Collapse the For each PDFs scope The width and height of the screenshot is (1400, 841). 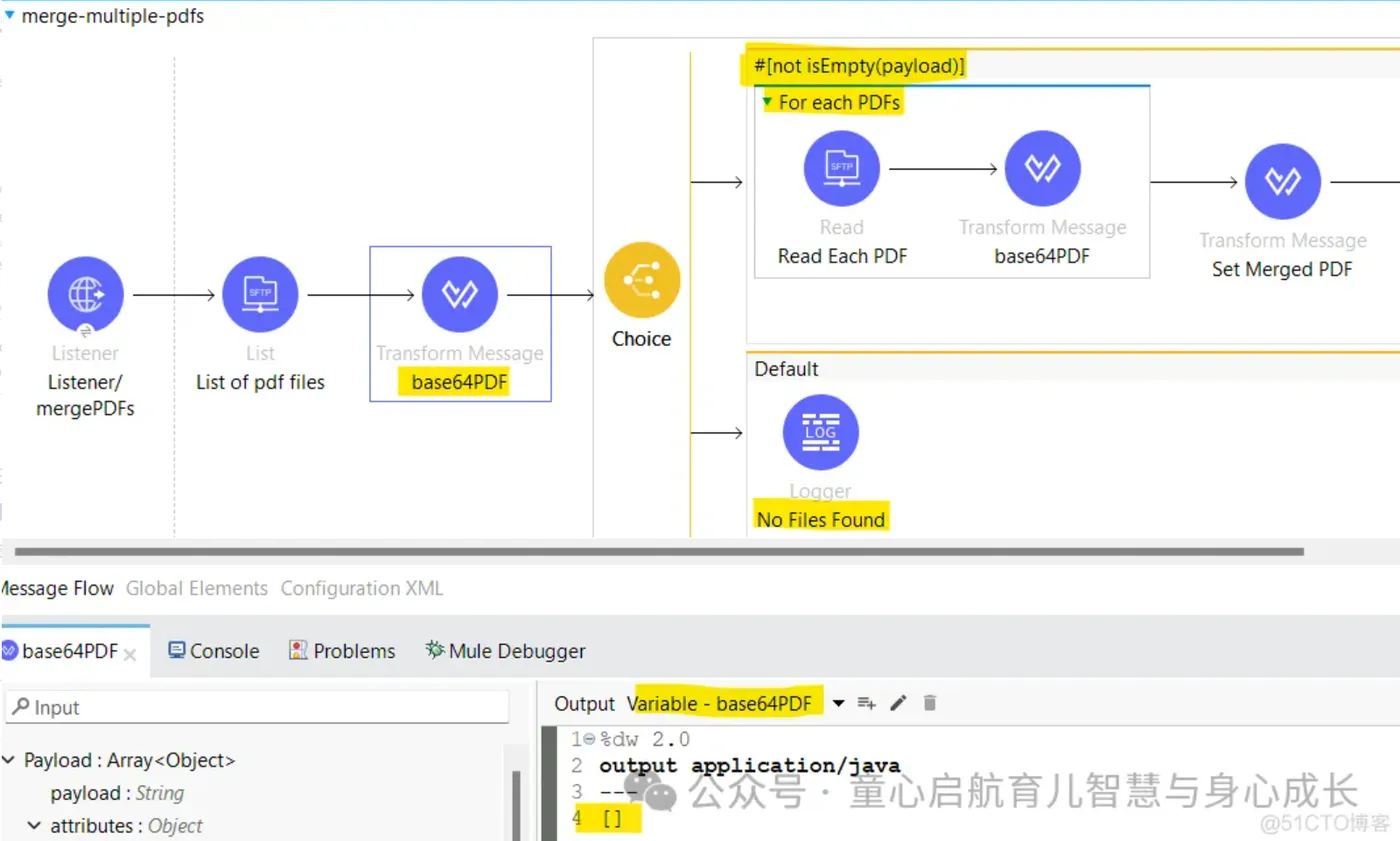(x=767, y=102)
